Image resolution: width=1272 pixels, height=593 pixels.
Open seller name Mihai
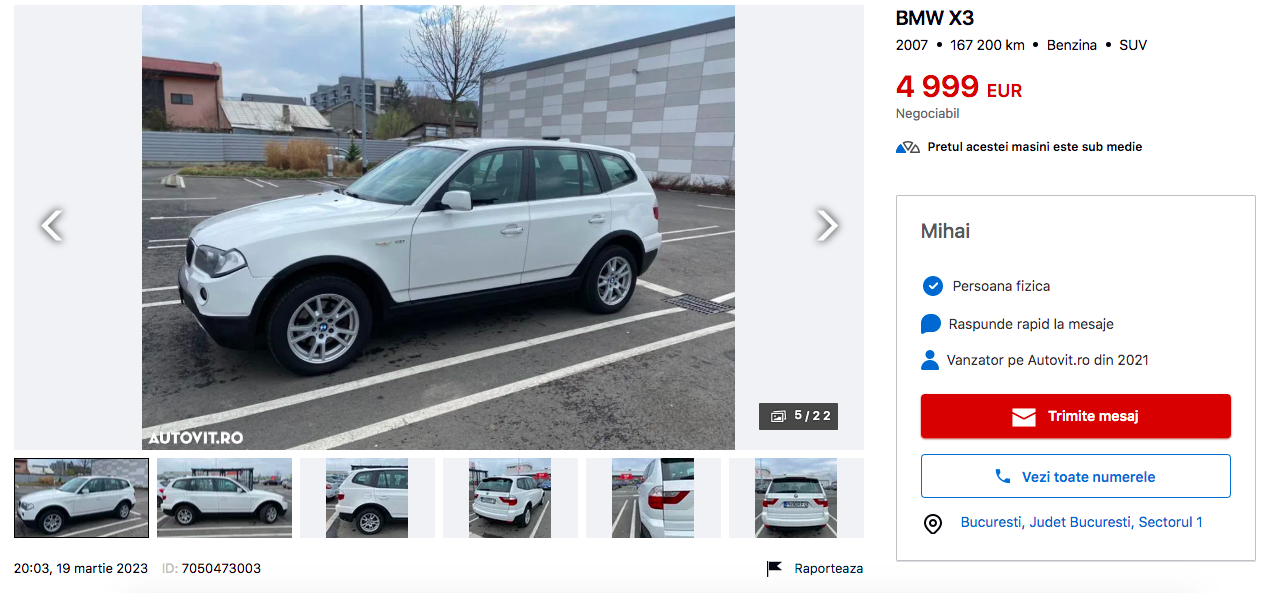click(945, 231)
